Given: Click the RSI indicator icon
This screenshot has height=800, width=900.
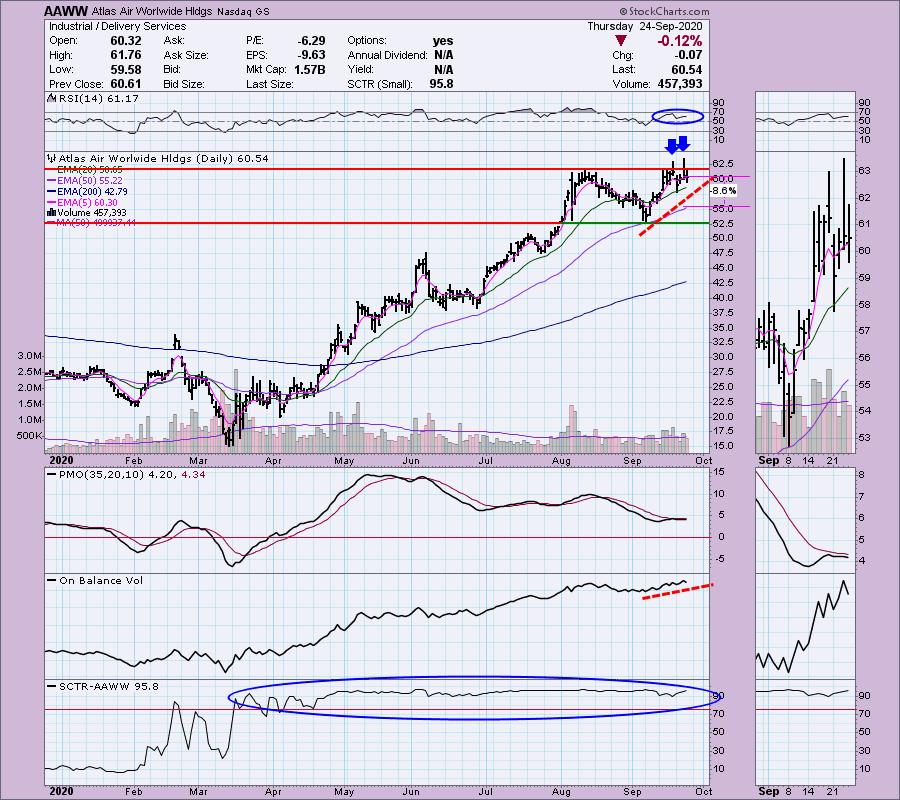Looking at the screenshot, I should coord(51,99).
